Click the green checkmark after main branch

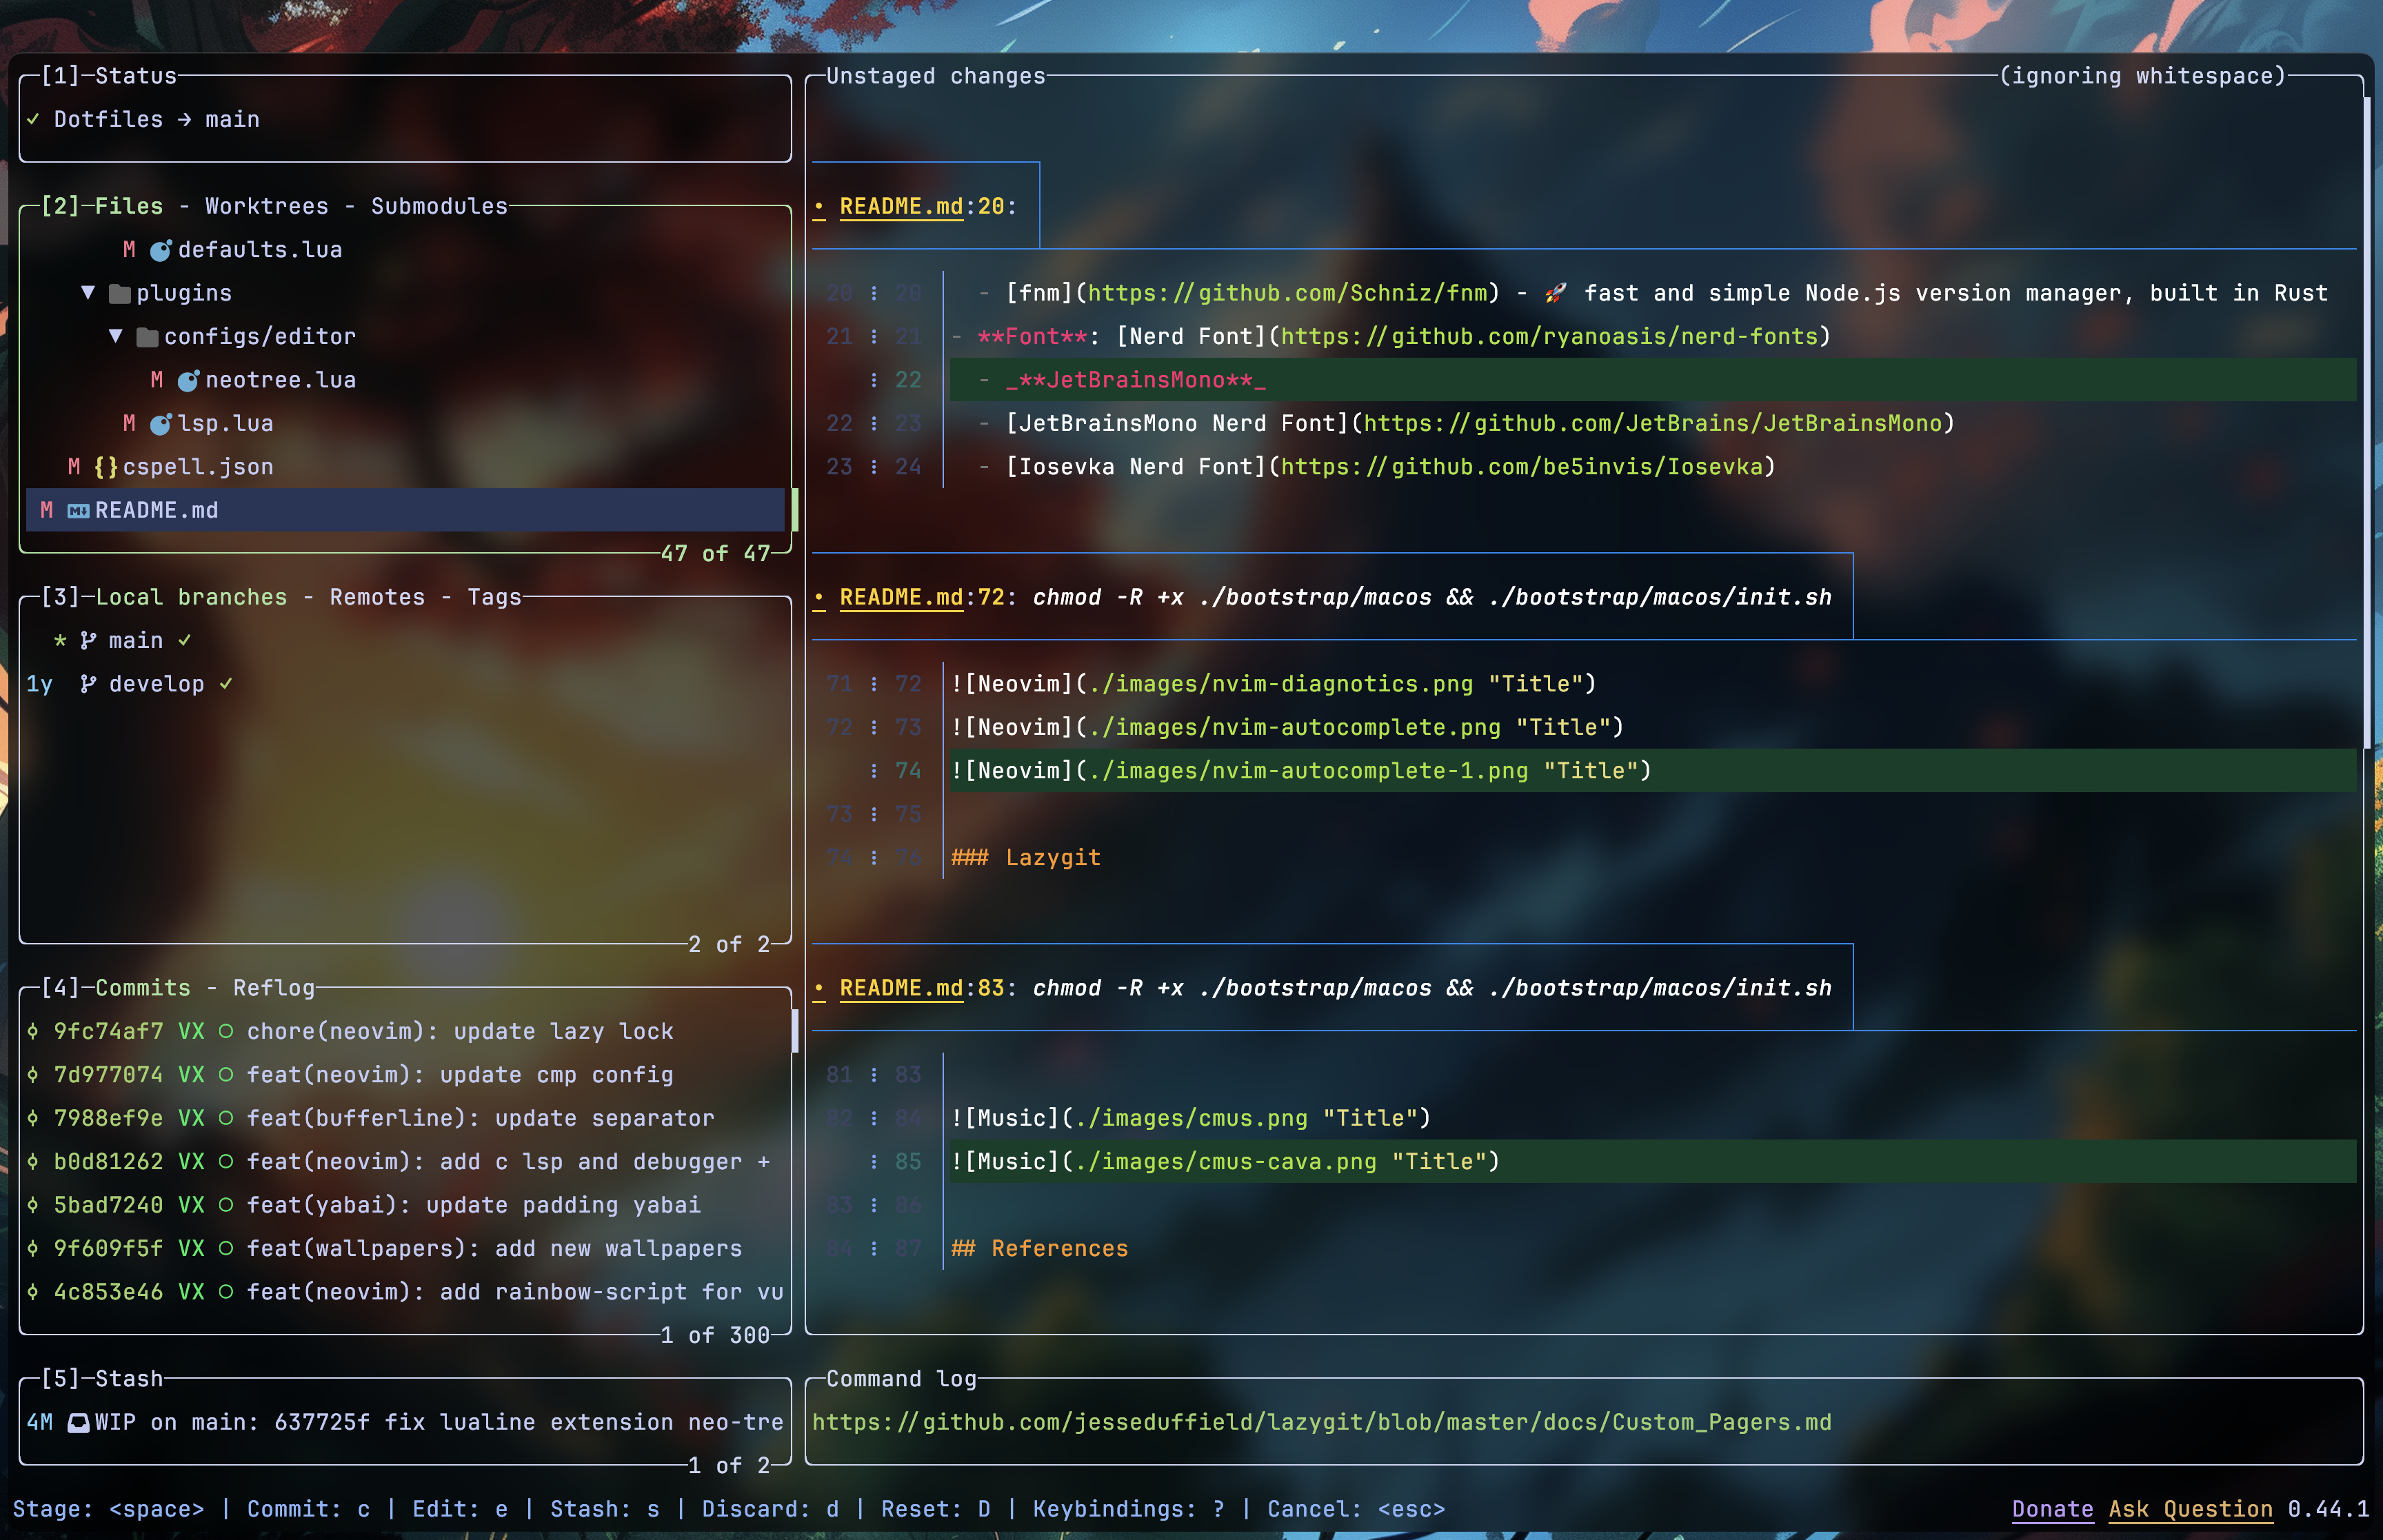185,640
